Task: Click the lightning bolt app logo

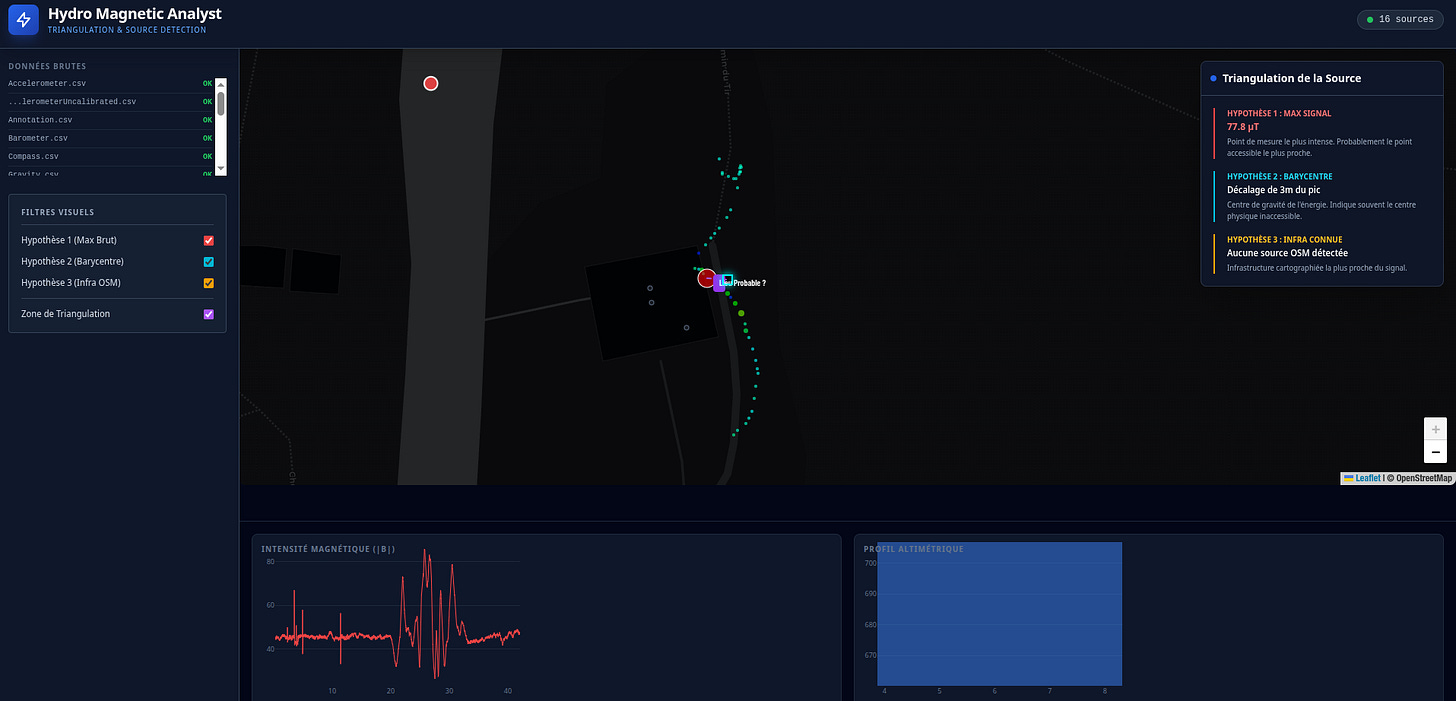Action: tap(24, 19)
